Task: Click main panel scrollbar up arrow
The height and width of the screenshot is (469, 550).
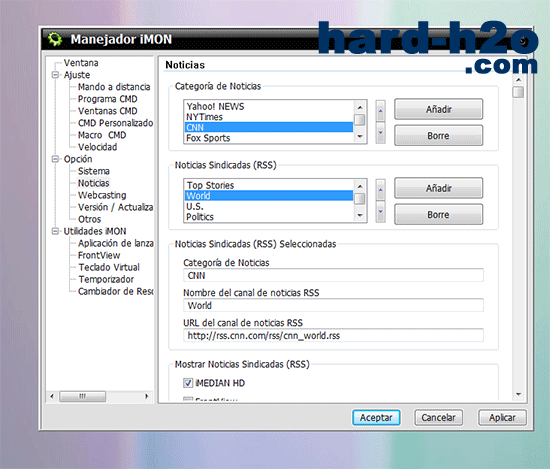Action: [518, 80]
